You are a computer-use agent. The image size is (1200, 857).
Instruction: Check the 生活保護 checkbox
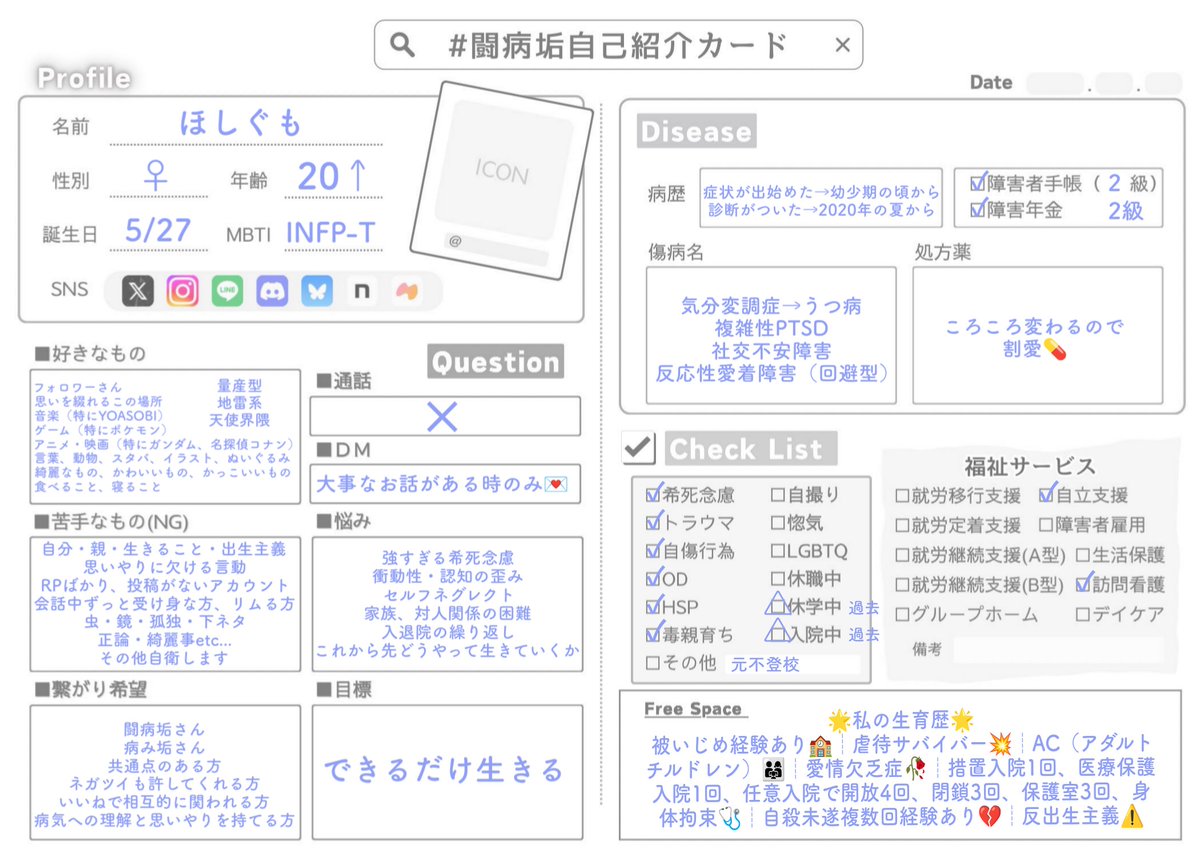click(1082, 555)
